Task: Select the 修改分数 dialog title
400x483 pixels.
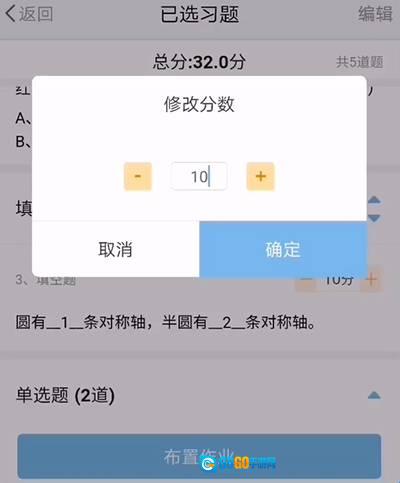Action: point(199,104)
